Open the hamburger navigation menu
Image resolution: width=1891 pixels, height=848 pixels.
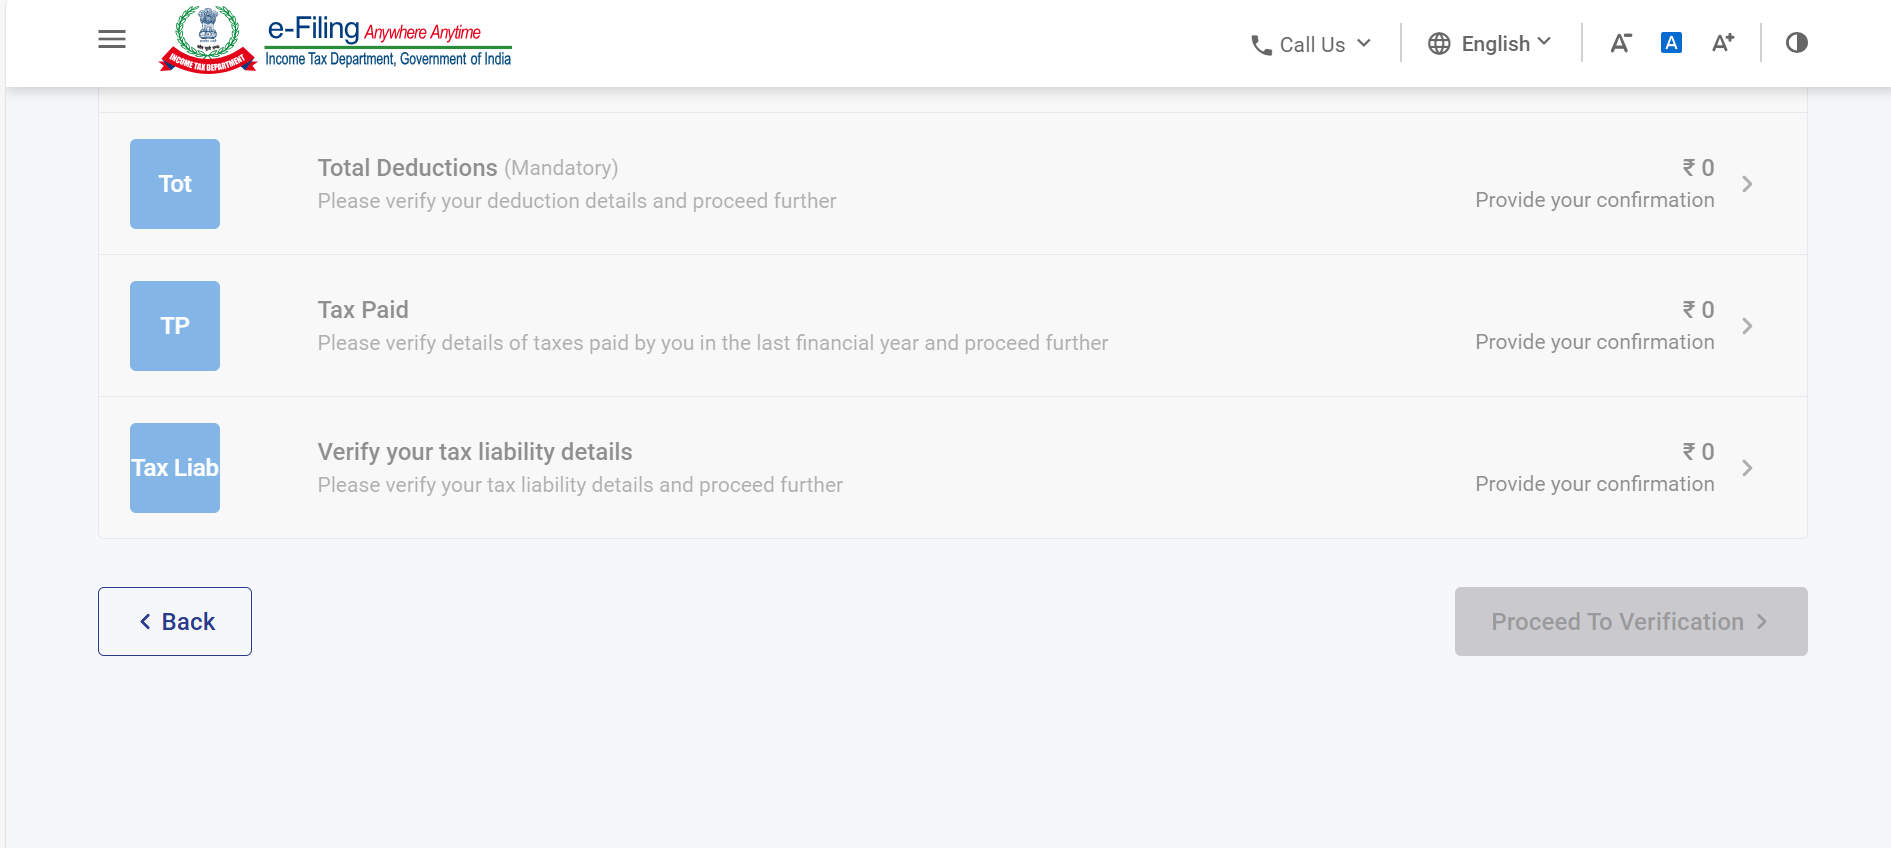pos(112,40)
